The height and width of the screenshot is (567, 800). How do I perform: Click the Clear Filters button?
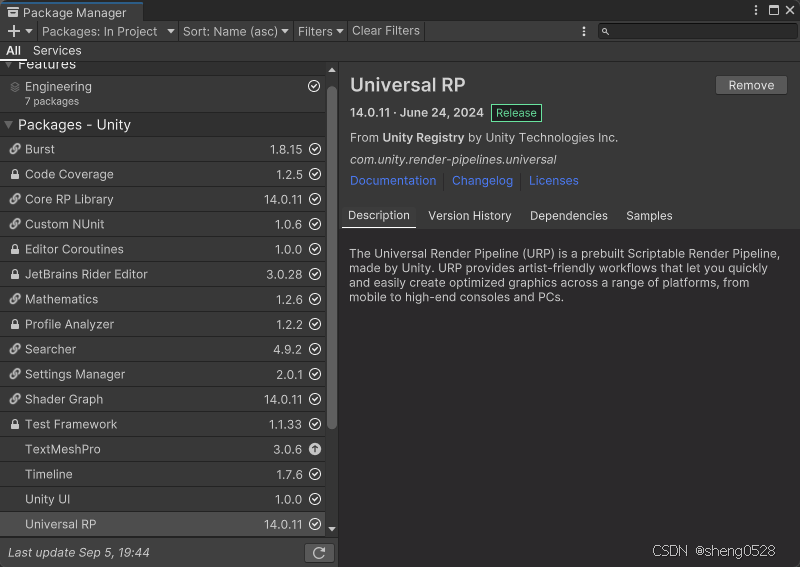[x=386, y=31]
